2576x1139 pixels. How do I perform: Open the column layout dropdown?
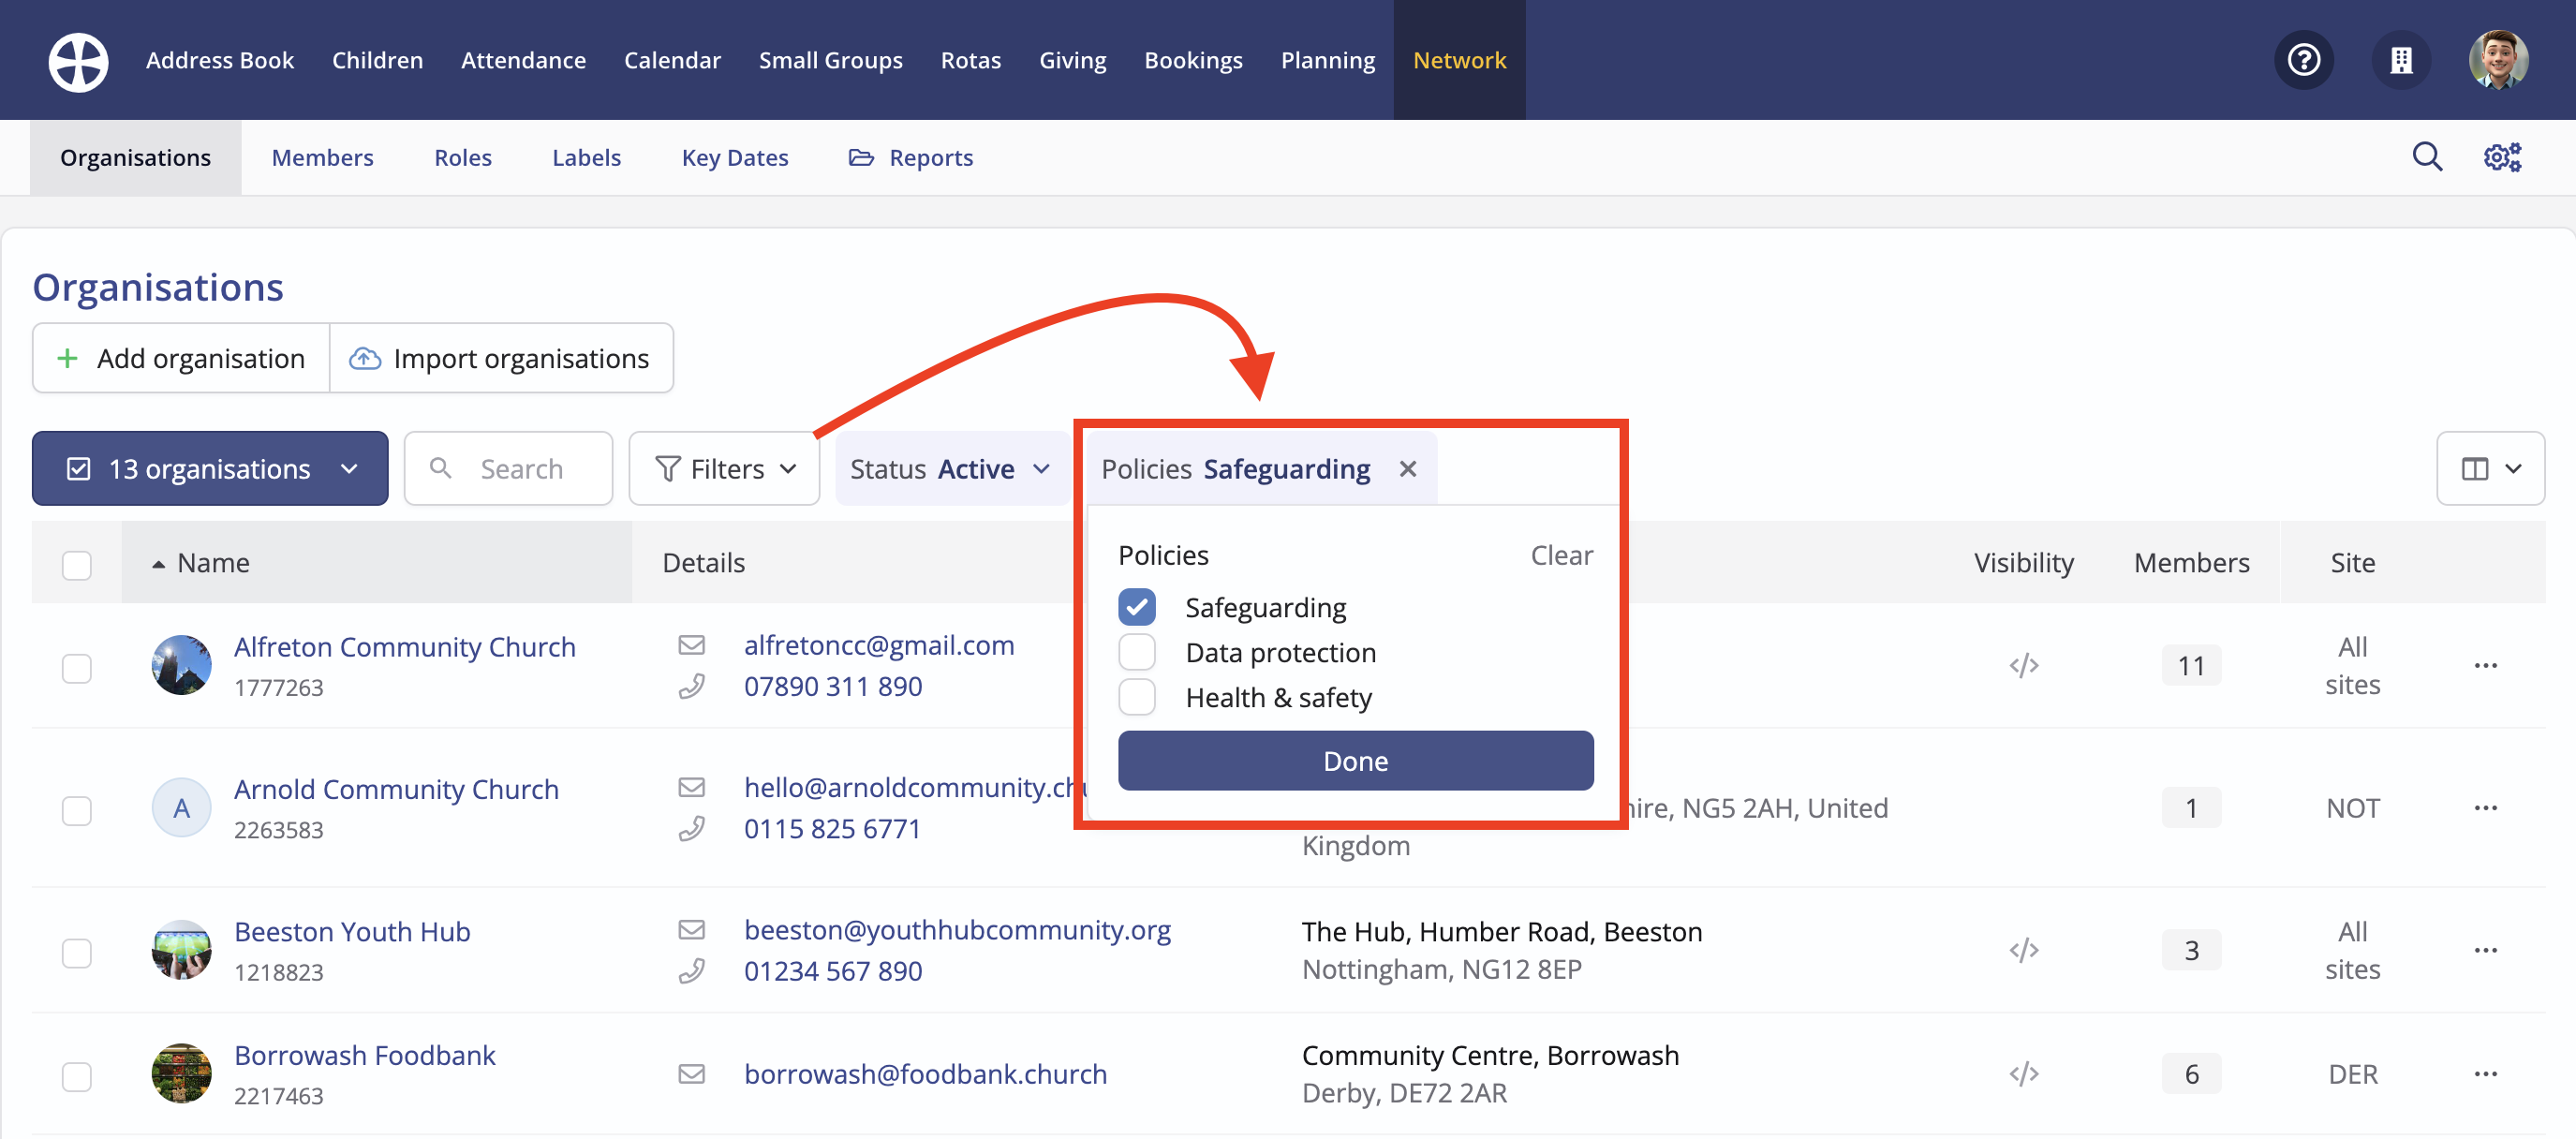(x=2490, y=469)
